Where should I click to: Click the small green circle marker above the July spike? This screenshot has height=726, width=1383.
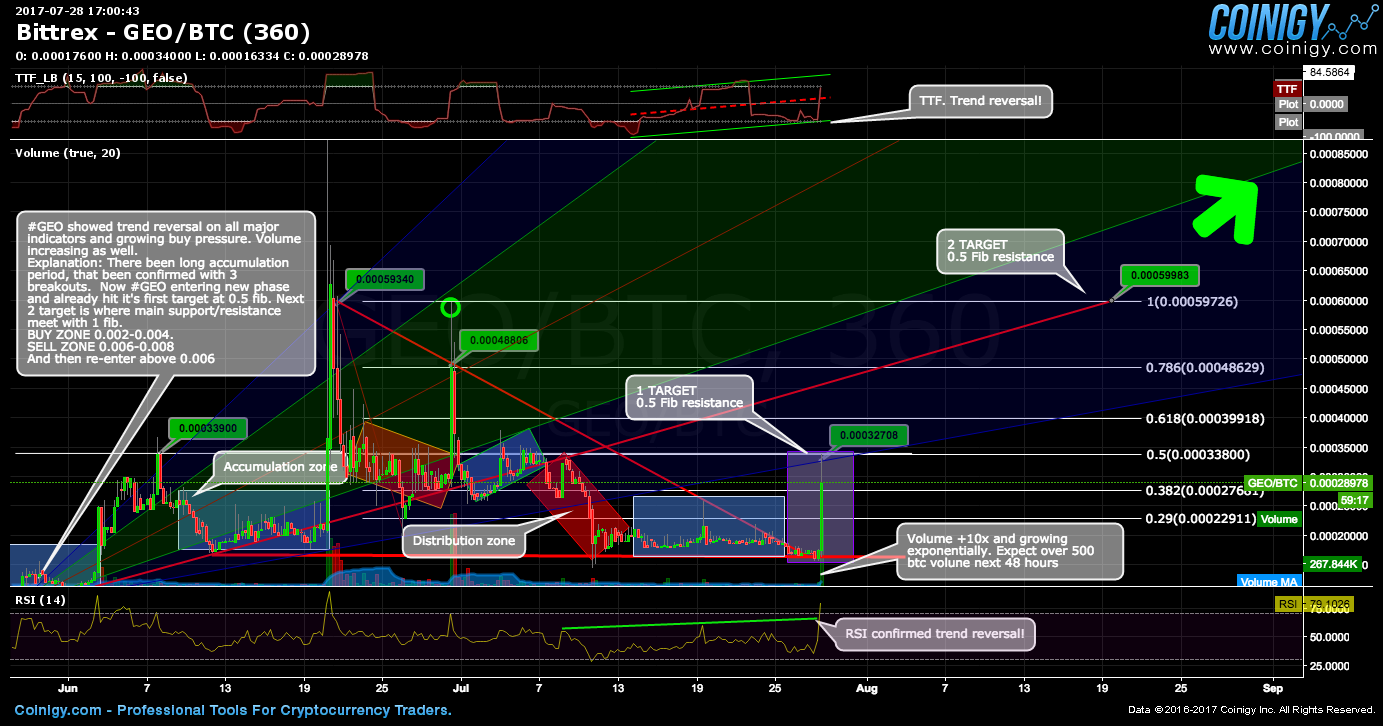451,308
